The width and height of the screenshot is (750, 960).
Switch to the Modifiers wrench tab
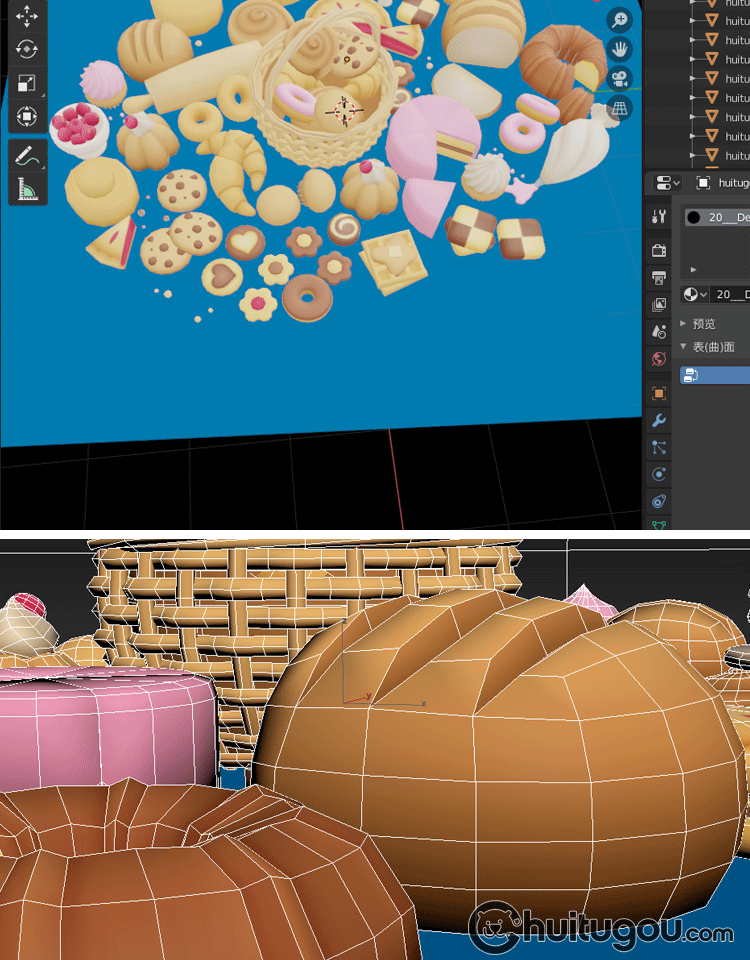pos(659,421)
